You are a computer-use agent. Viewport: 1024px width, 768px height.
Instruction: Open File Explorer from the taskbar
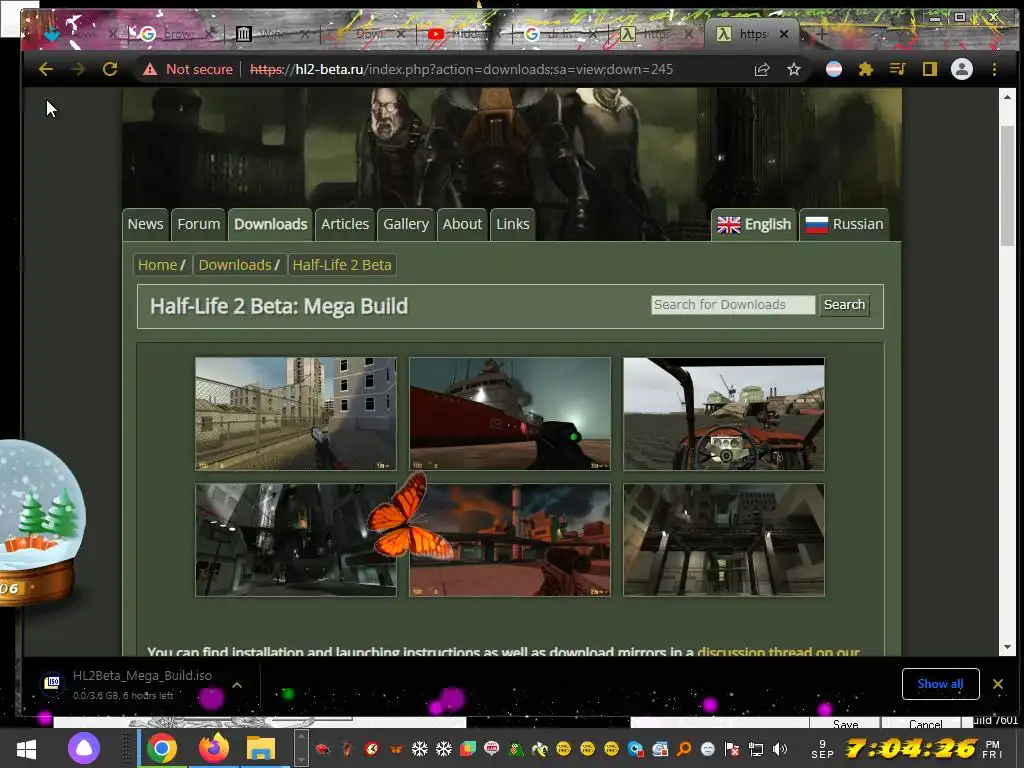pyautogui.click(x=261, y=748)
